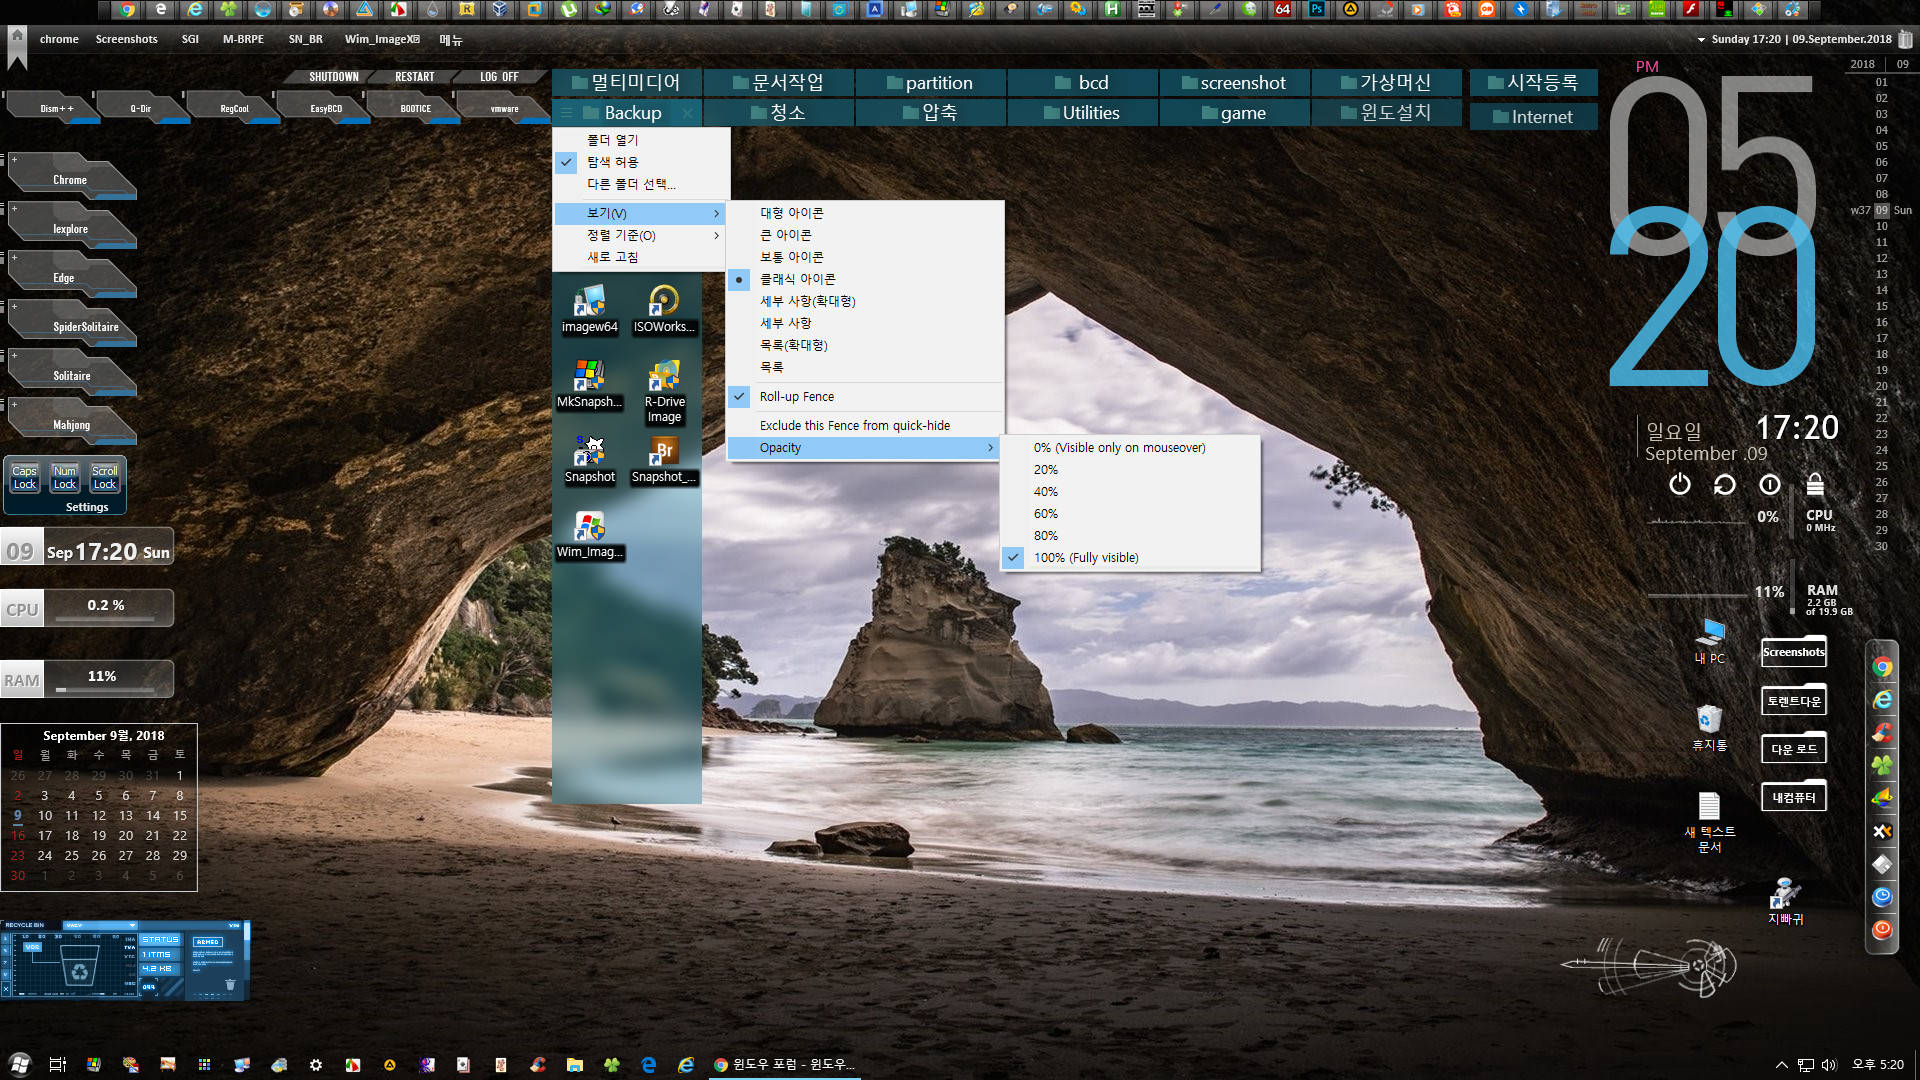Viewport: 1920px width, 1080px height.
Task: Click dropdown arrow beside Sunday 17:20 date
Action: point(1701,40)
